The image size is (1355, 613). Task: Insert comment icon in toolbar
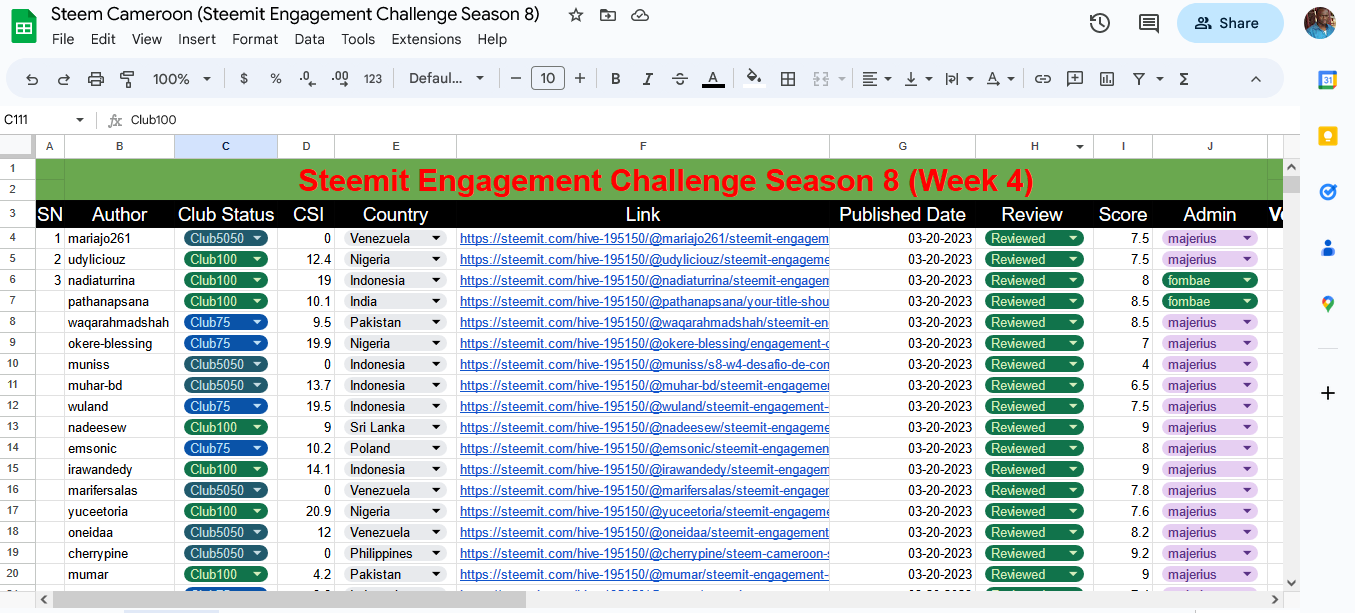tap(1075, 79)
